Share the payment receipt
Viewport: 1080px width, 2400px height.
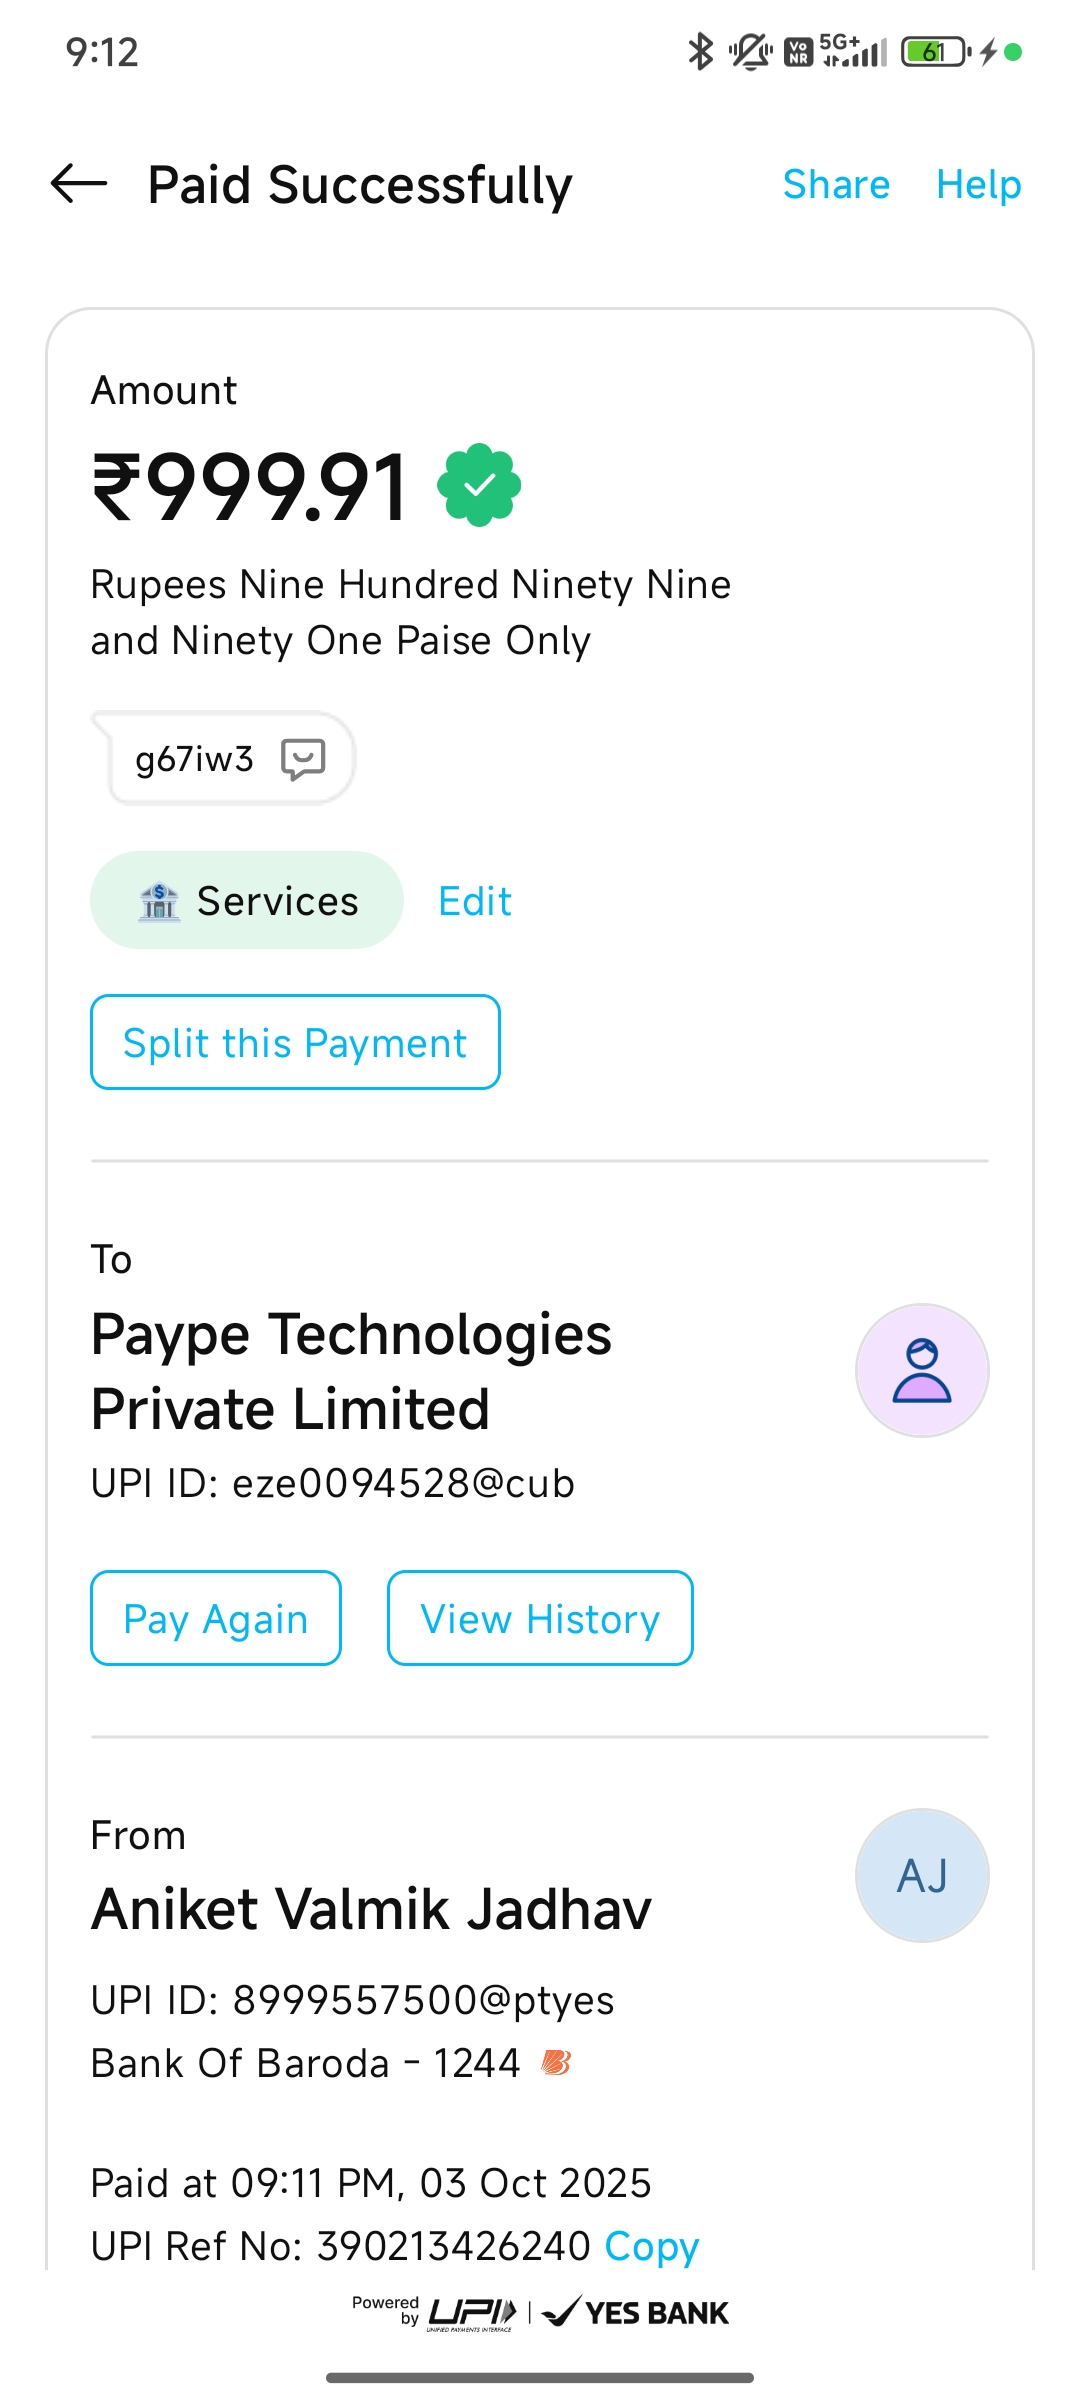click(x=836, y=185)
